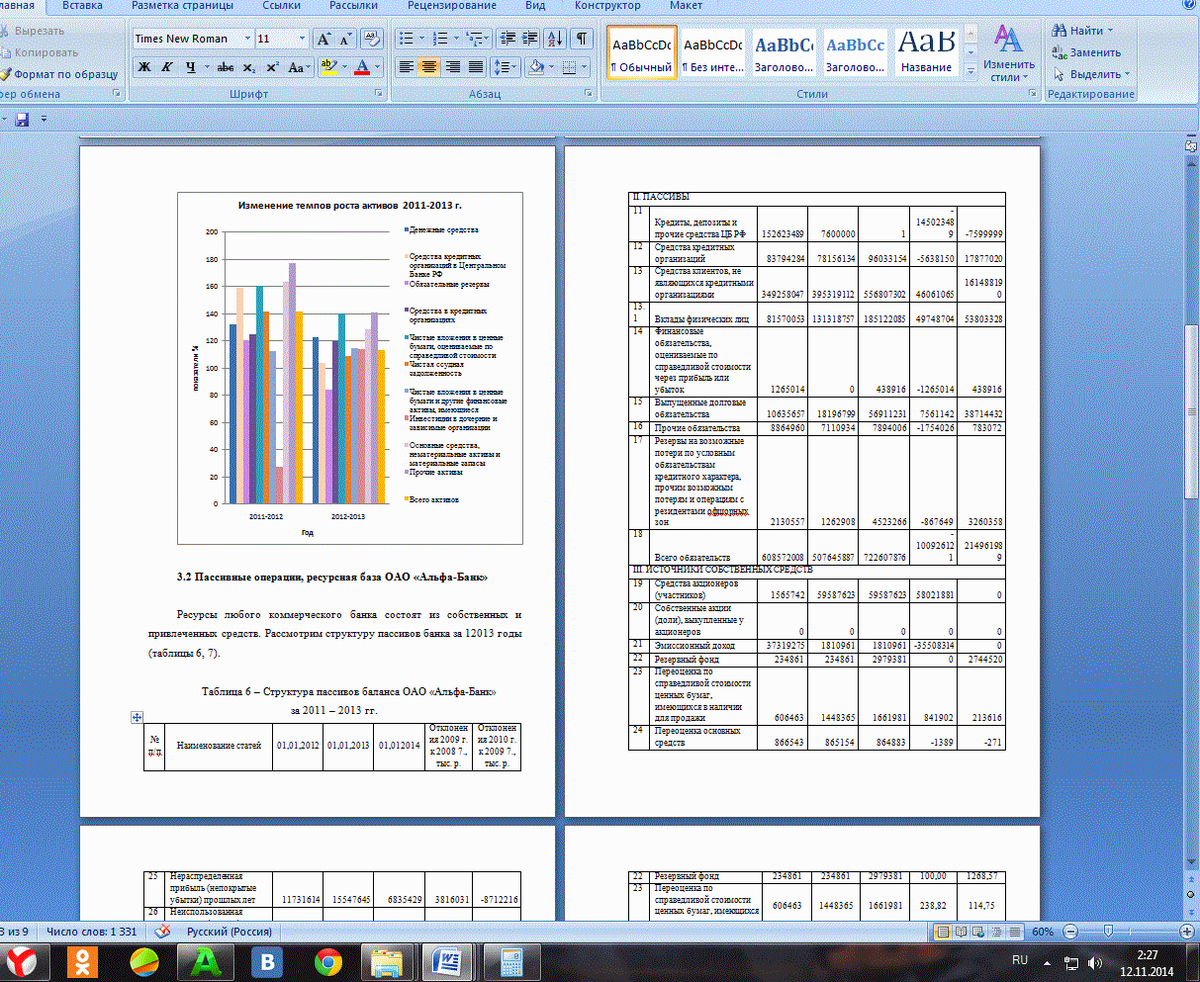Screen dimensions: 1200x982
Task: Toggle subscript formatting
Action: [249, 67]
